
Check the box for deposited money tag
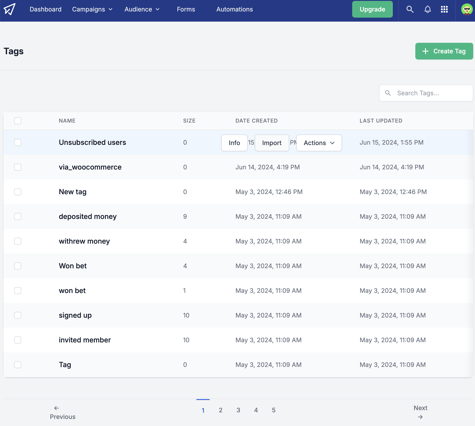click(18, 217)
